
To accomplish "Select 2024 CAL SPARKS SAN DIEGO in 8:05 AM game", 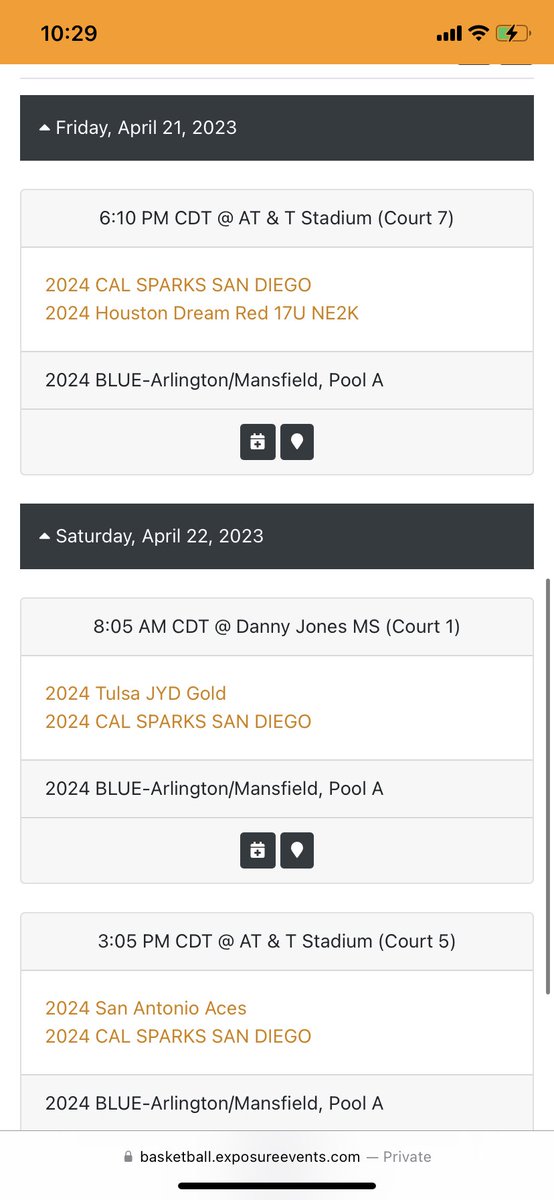I will click(178, 721).
